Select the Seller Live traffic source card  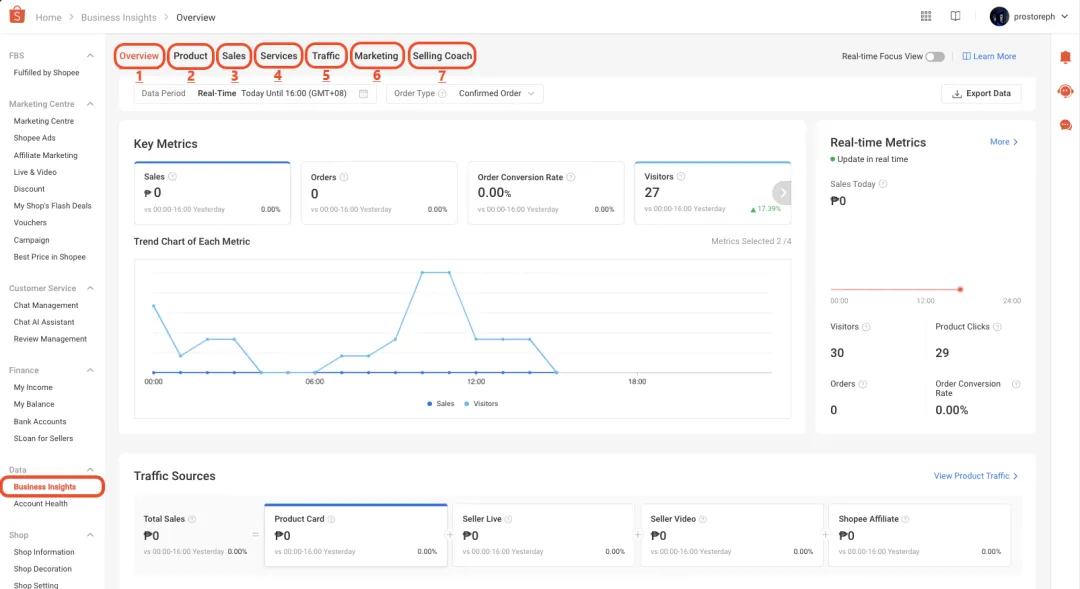pos(543,535)
